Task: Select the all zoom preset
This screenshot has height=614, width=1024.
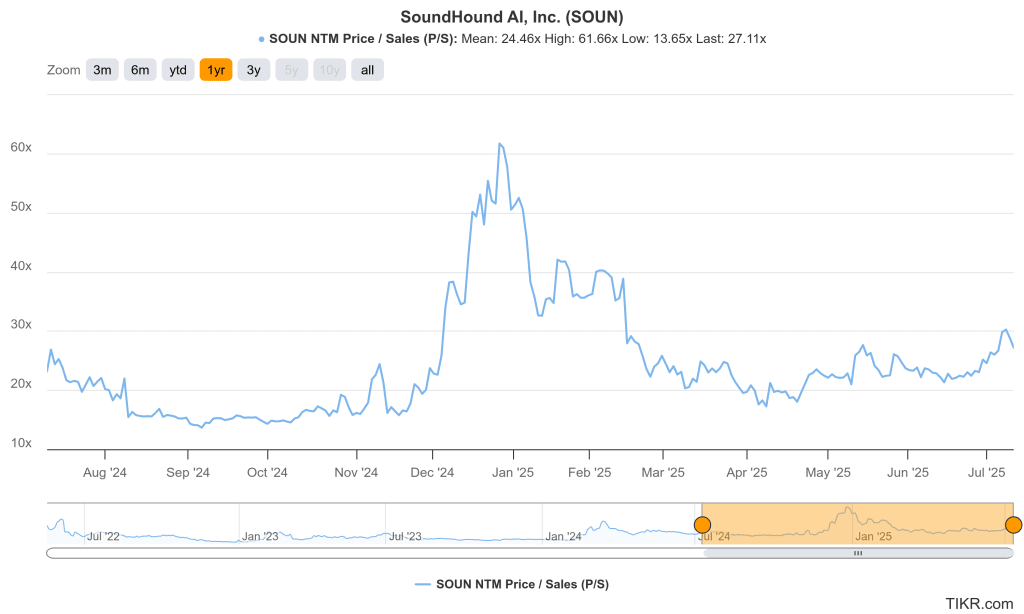Action: click(367, 69)
